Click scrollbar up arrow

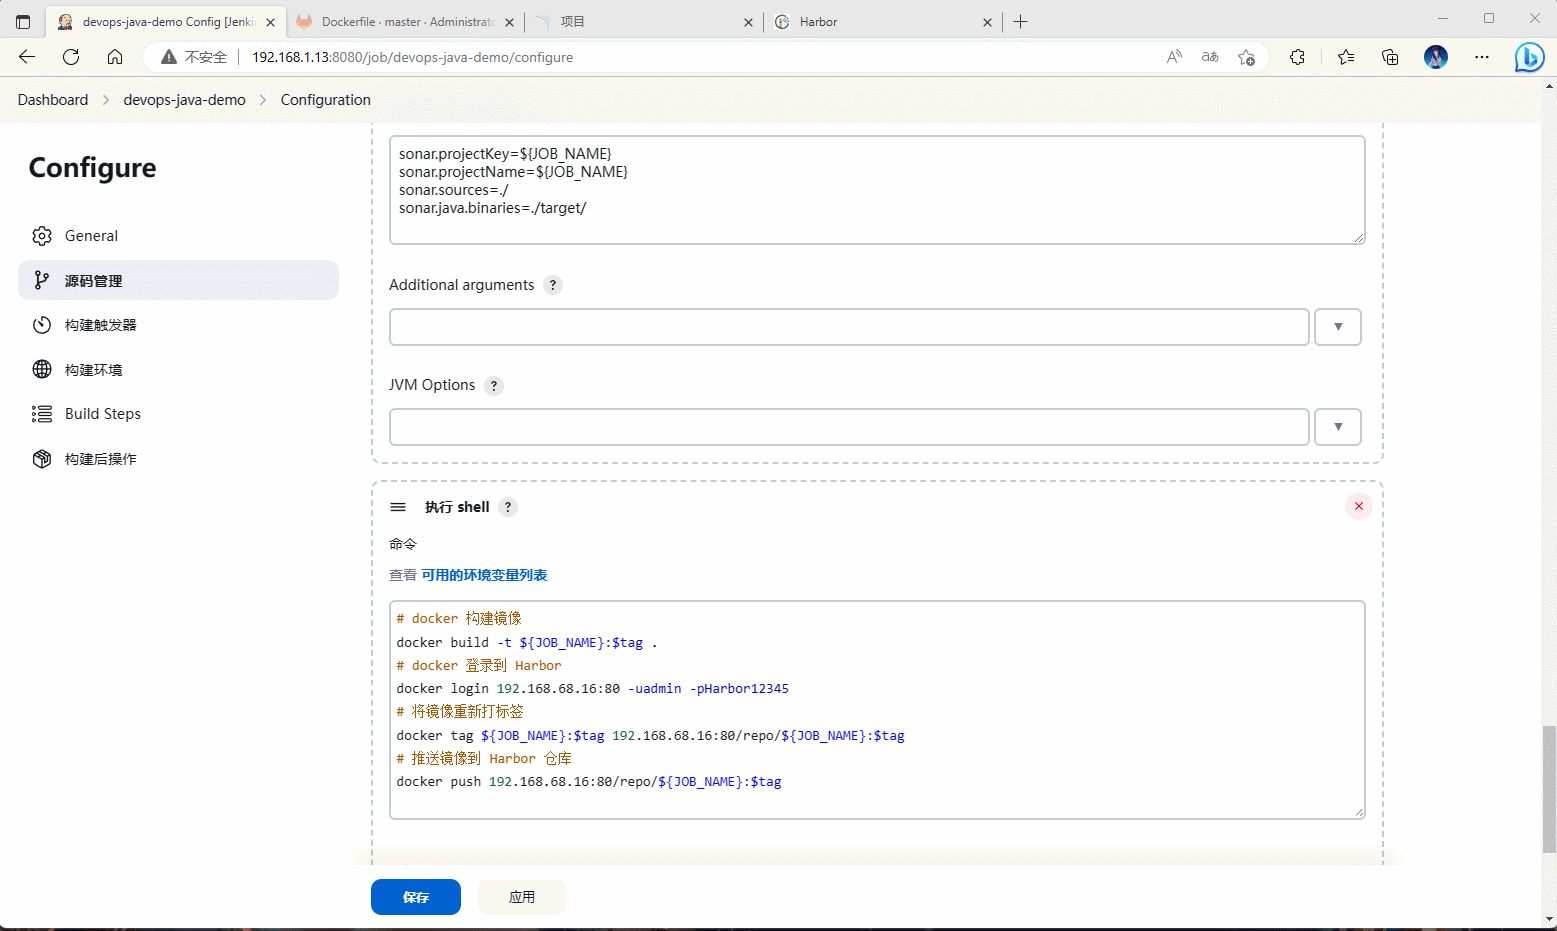[1549, 86]
